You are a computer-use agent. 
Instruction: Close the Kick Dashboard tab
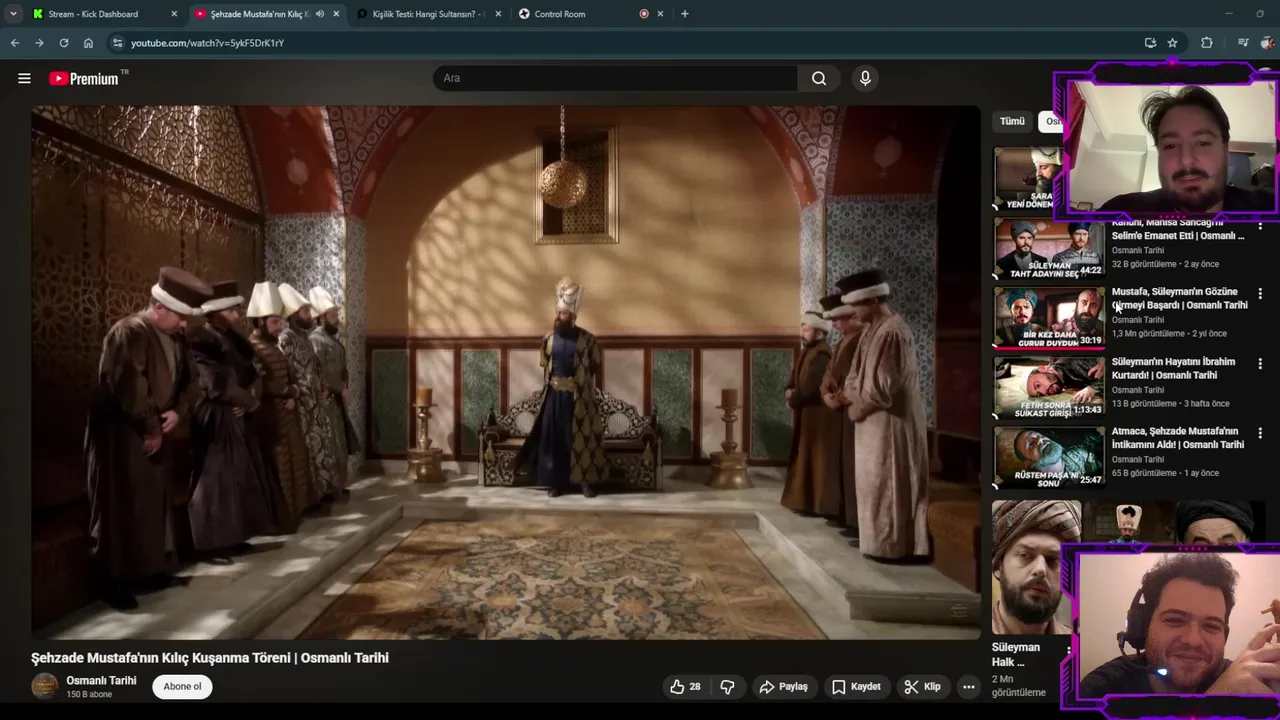click(174, 14)
